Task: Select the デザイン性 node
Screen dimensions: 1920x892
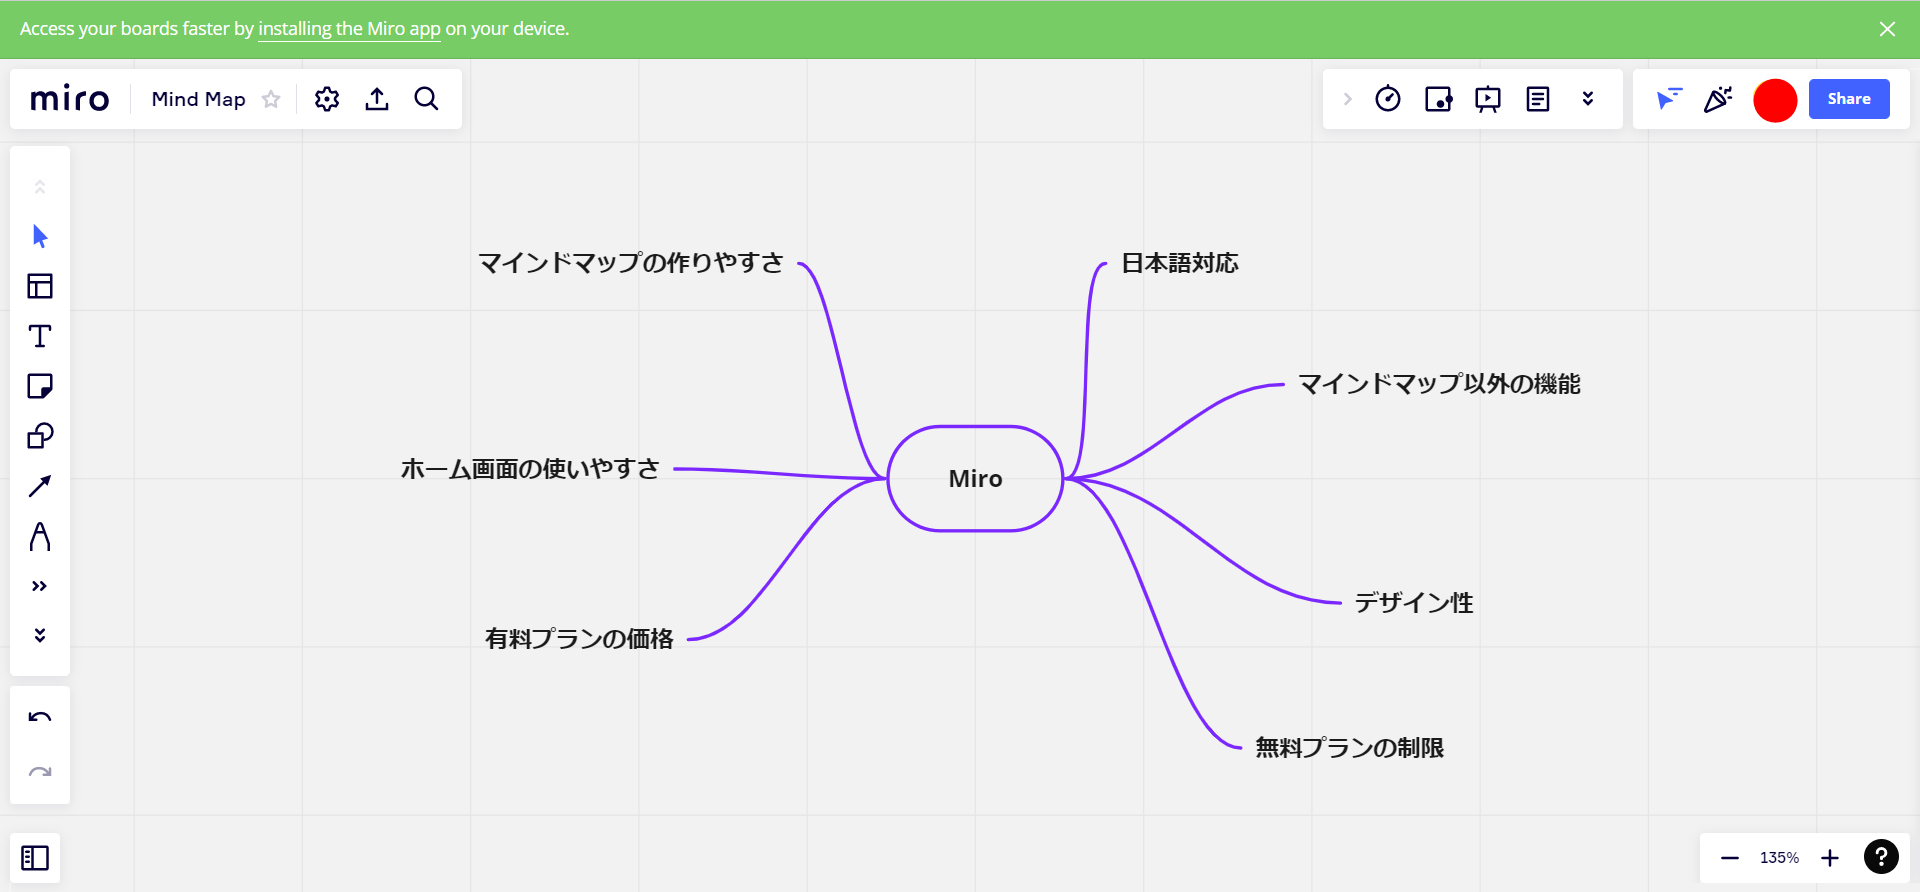Action: (x=1414, y=603)
